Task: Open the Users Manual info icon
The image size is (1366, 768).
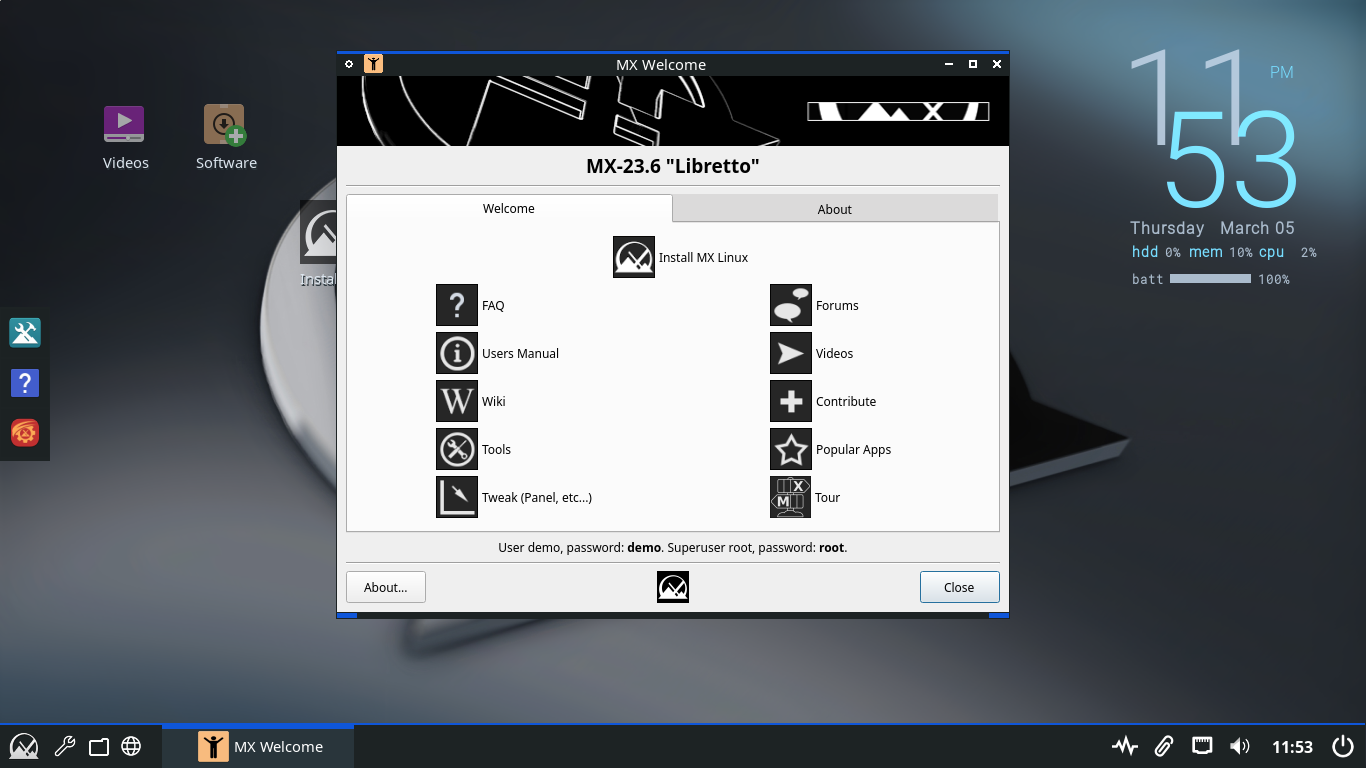Action: tap(457, 353)
